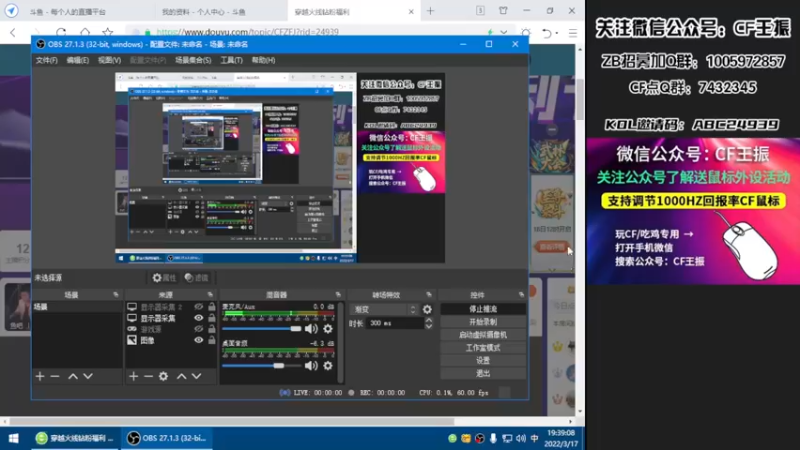Image resolution: width=800 pixels, height=450 pixels.
Task: Move scene up in the scenes panel
Action: click(x=73, y=377)
